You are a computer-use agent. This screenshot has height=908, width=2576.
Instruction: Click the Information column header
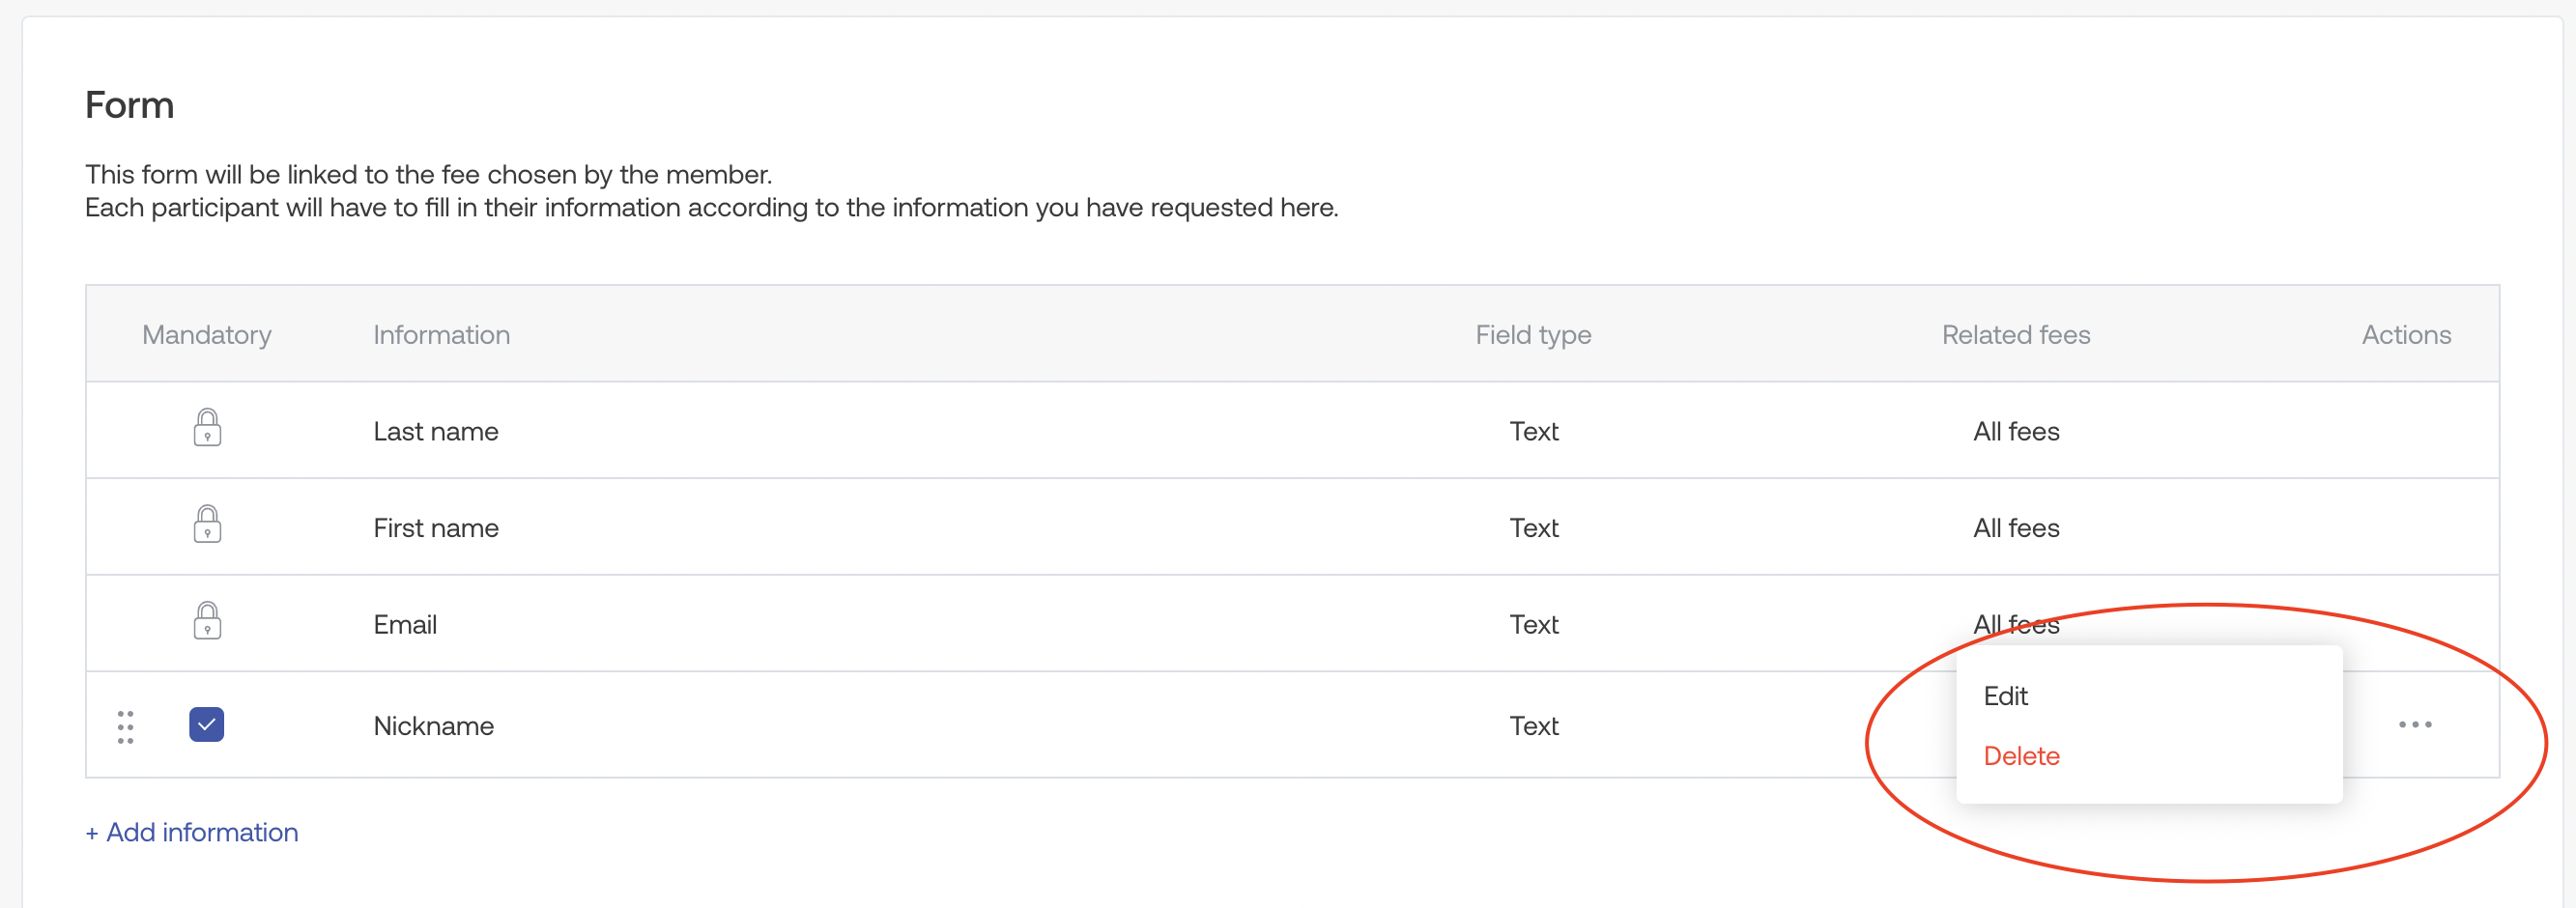(441, 334)
